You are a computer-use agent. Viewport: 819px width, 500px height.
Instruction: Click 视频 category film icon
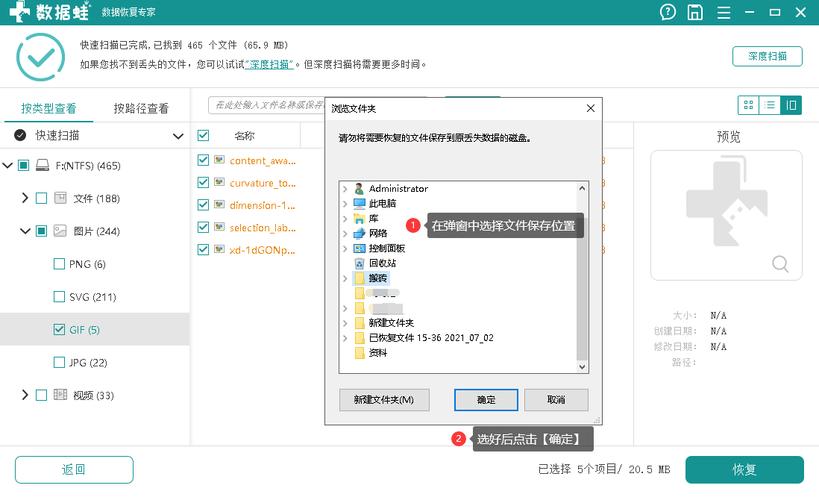60,394
